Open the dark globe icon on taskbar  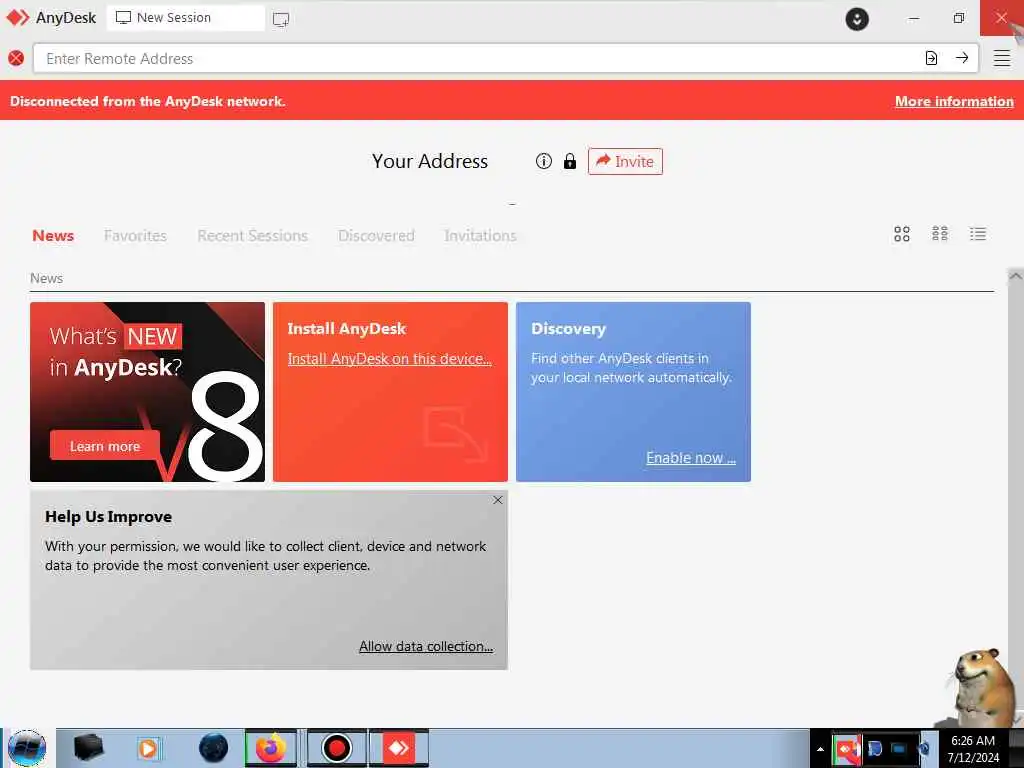tap(214, 748)
